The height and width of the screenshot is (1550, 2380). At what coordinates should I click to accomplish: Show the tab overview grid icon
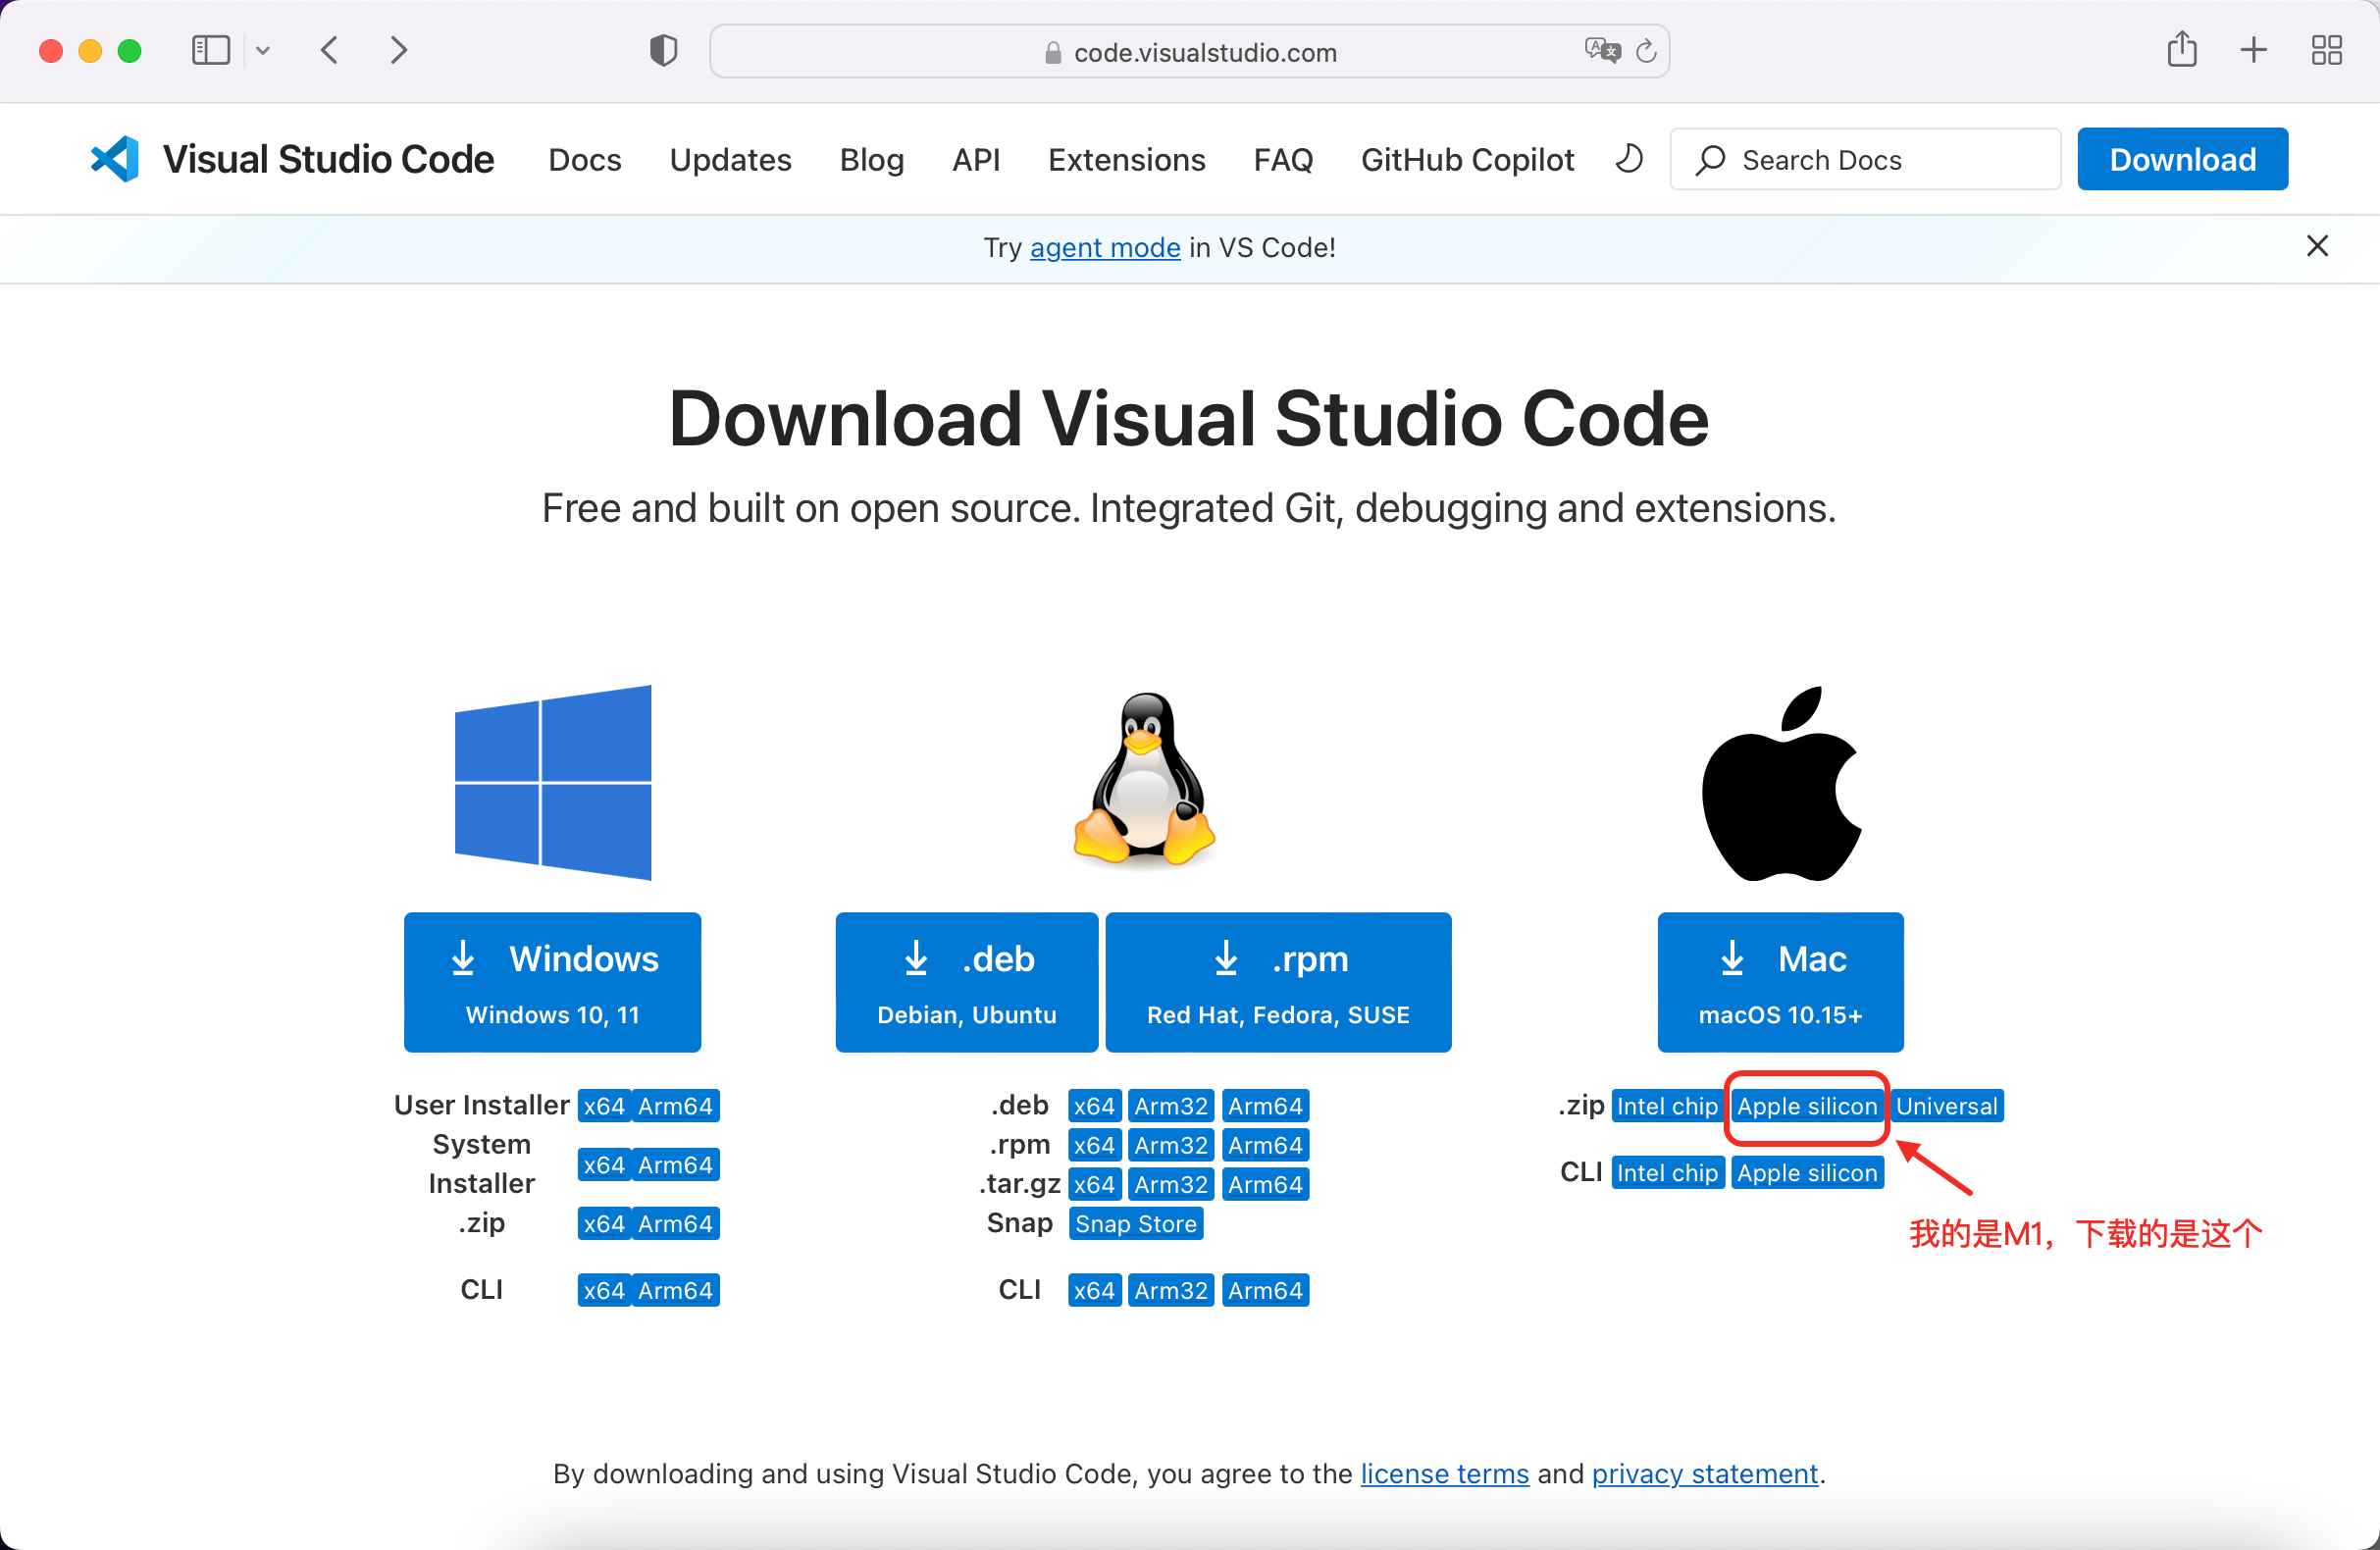point(2326,50)
